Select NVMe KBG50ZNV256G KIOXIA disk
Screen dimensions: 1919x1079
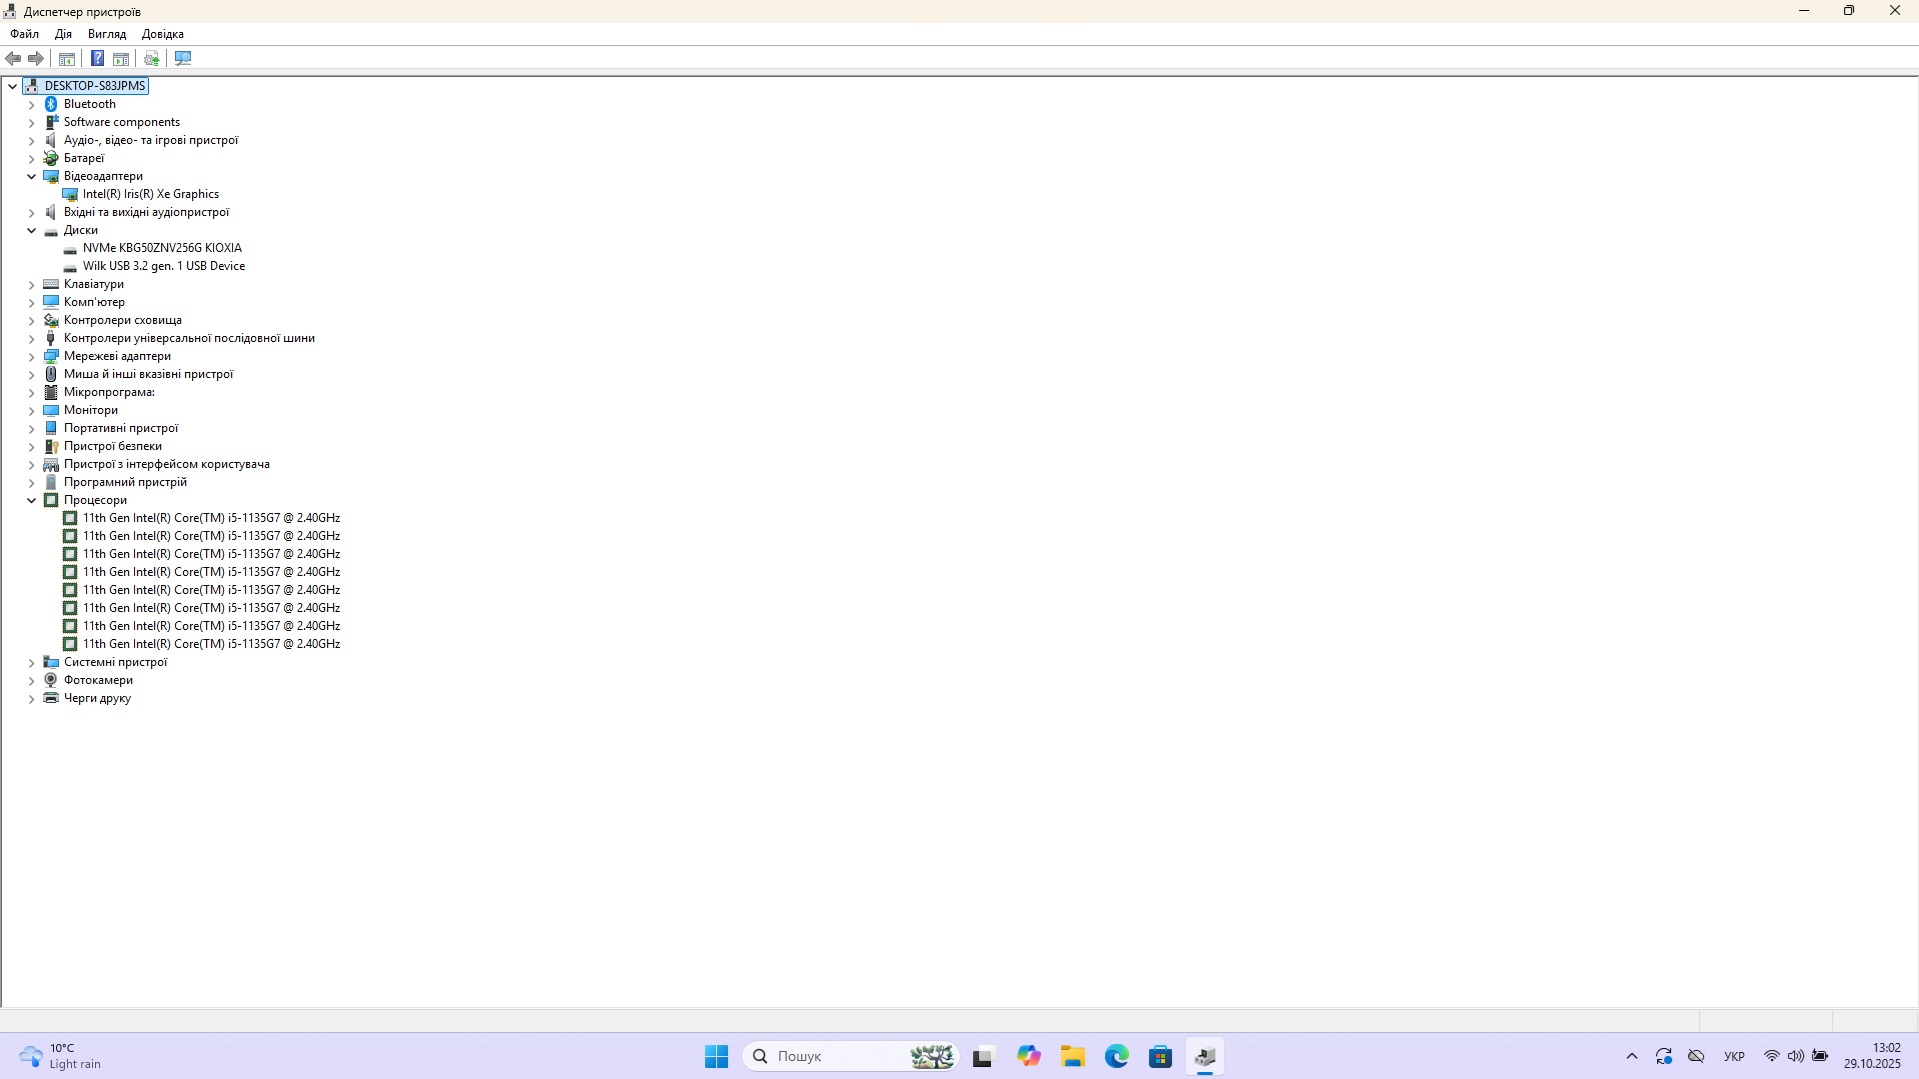[x=162, y=248]
